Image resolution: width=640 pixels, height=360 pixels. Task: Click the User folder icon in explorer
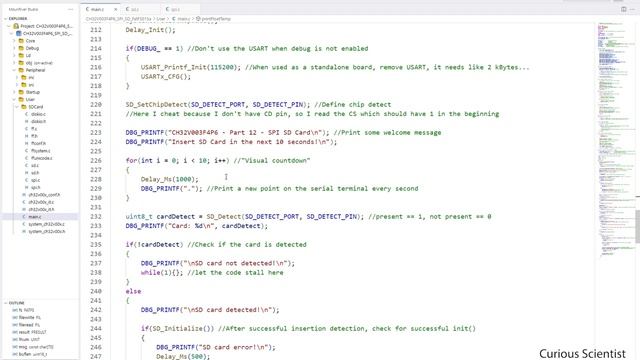(x=21, y=100)
